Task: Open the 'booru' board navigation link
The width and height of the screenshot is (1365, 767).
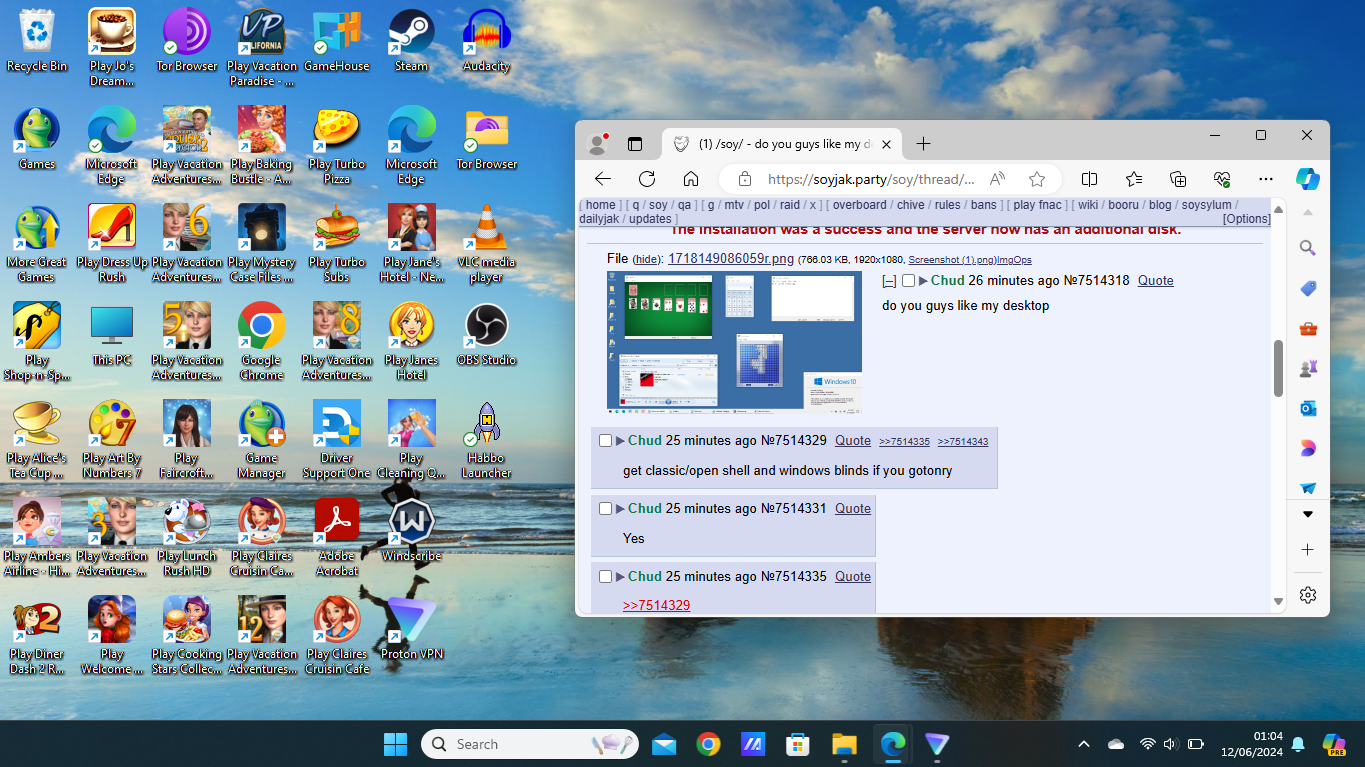Action: [x=1124, y=205]
